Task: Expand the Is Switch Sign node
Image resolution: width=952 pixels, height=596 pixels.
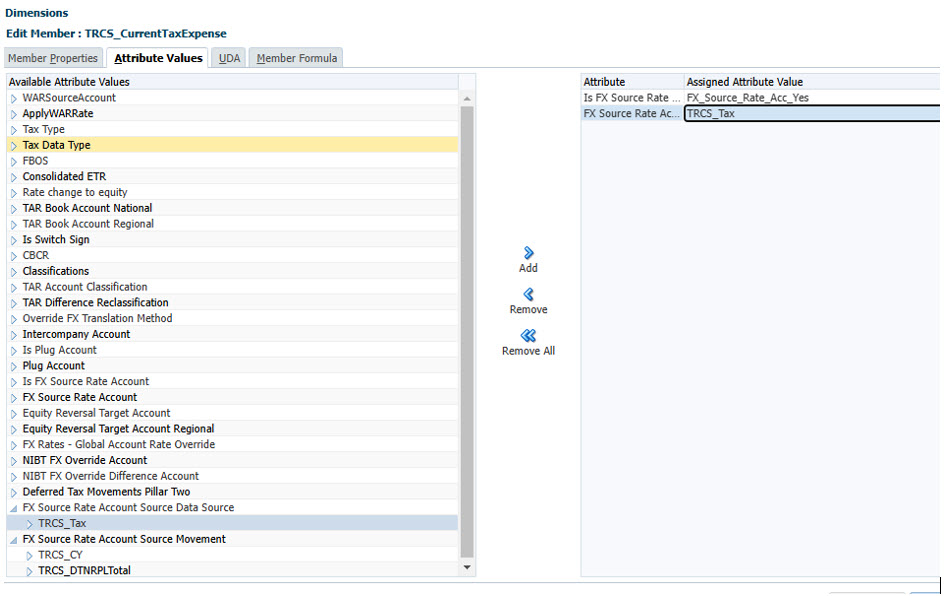Action: pos(14,240)
